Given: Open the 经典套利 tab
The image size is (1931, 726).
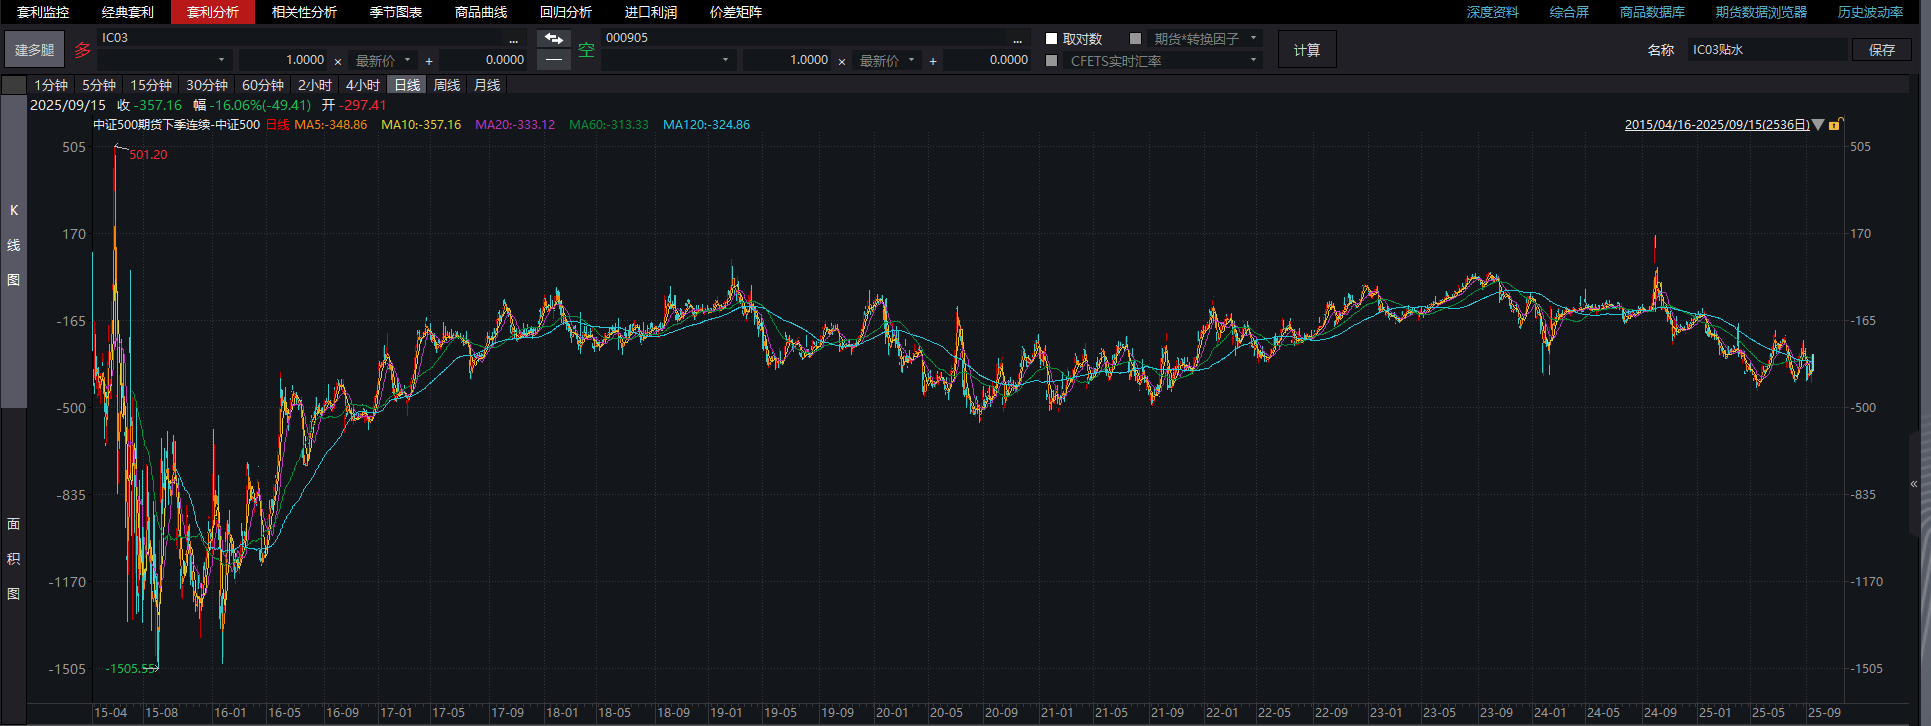Looking at the screenshot, I should click(x=128, y=12).
